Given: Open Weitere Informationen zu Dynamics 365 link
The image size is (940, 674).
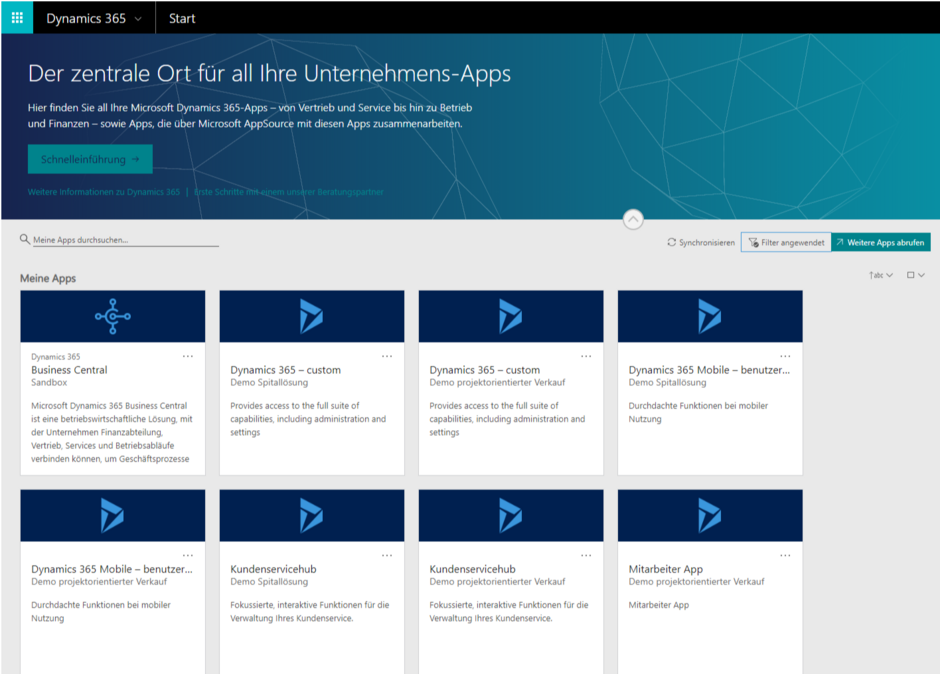Looking at the screenshot, I should [x=104, y=192].
